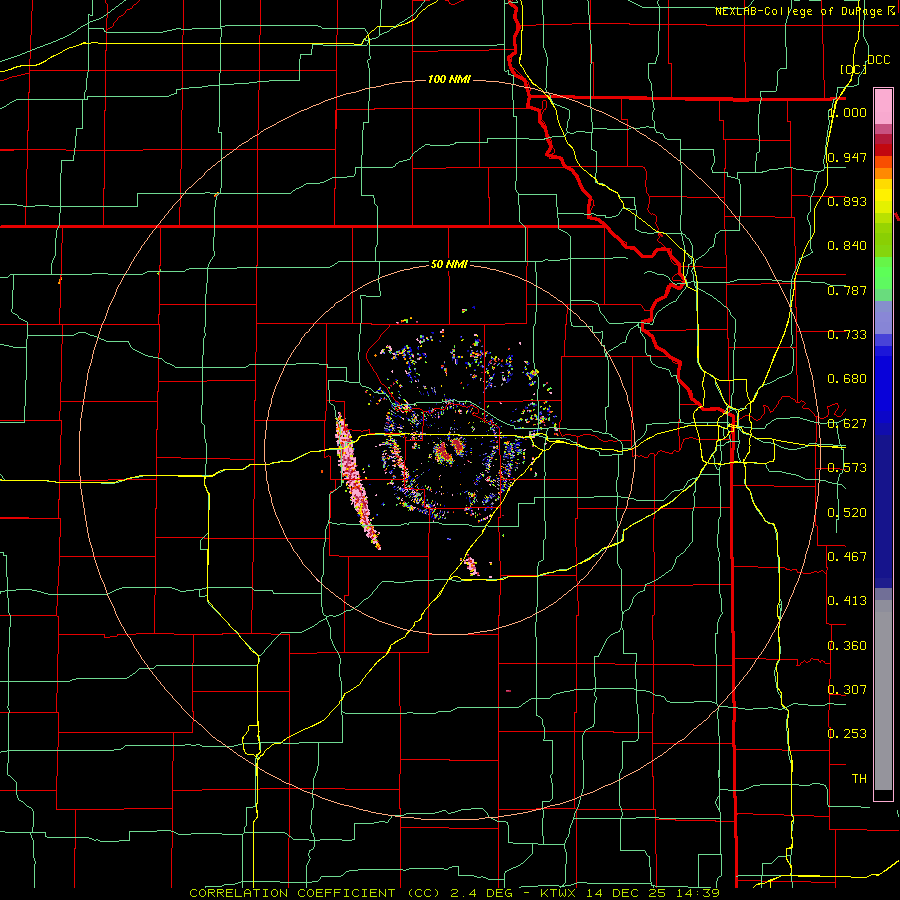
Task: Click the 0.253 value on the legend
Action: tap(847, 734)
